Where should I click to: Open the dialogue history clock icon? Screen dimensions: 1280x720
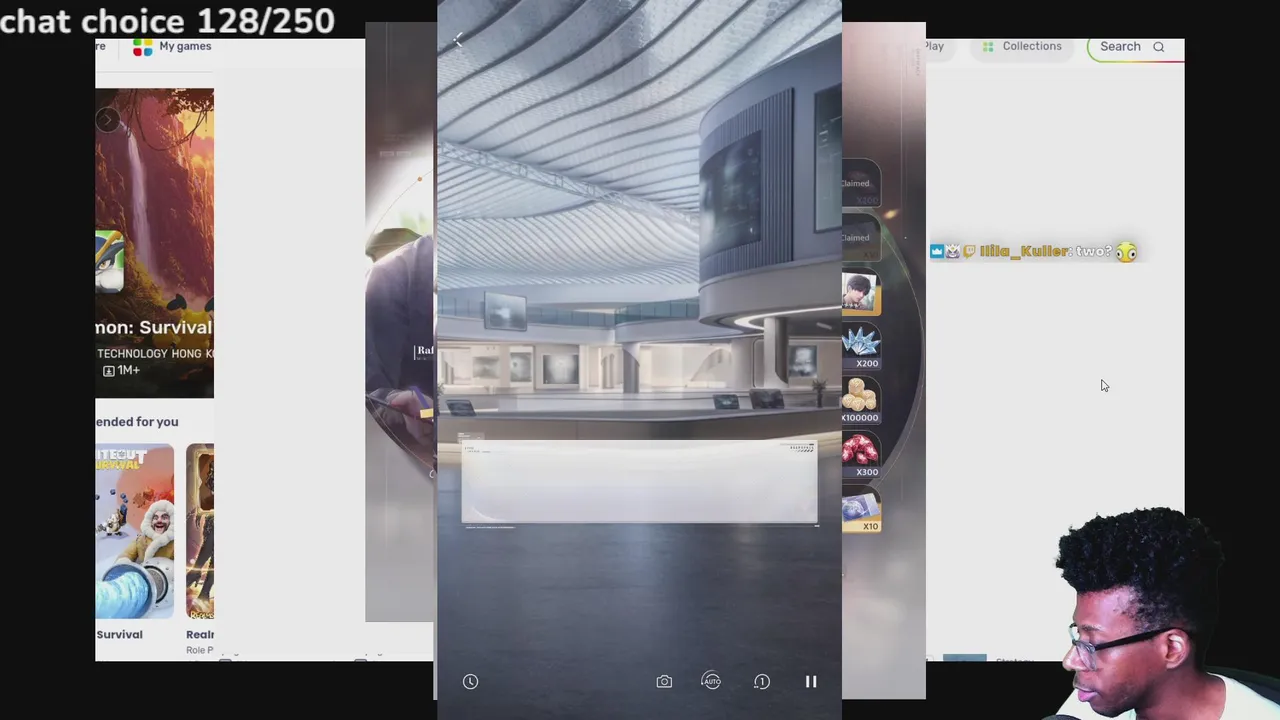470,682
